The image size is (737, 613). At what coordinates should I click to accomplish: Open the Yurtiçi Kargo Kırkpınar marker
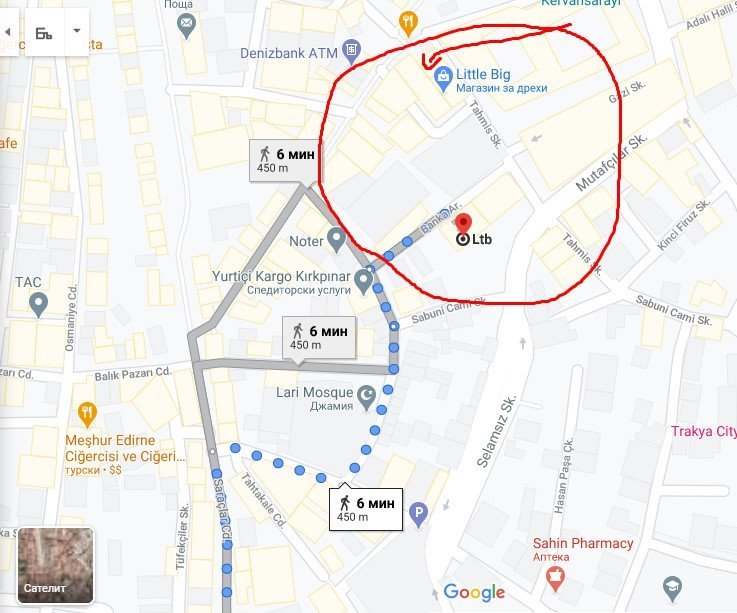coord(363,281)
